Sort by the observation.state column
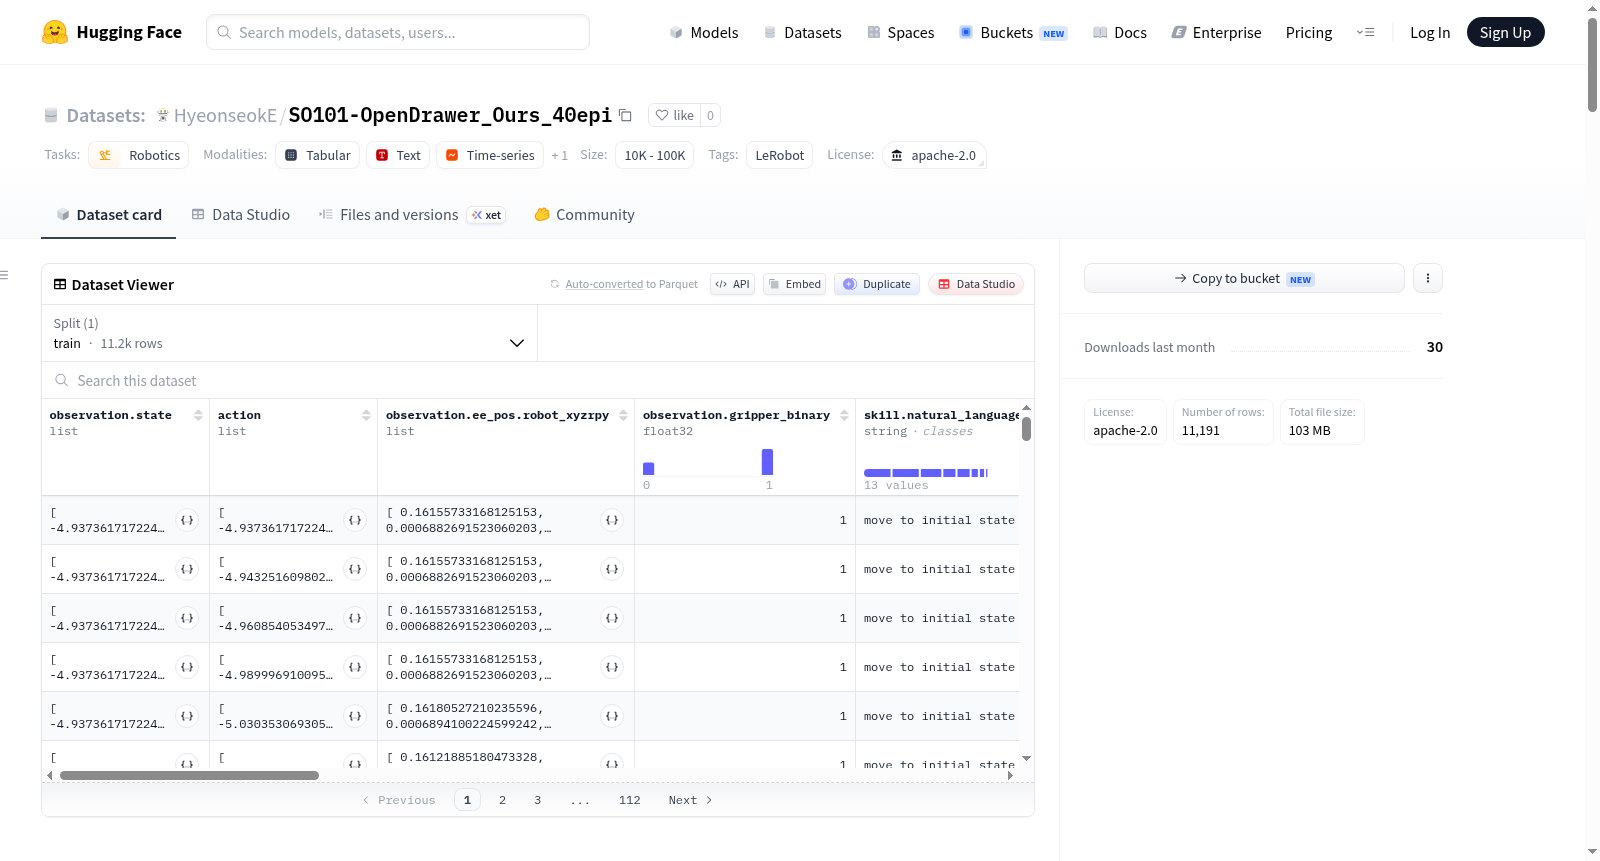This screenshot has width=1600, height=861. click(x=198, y=415)
